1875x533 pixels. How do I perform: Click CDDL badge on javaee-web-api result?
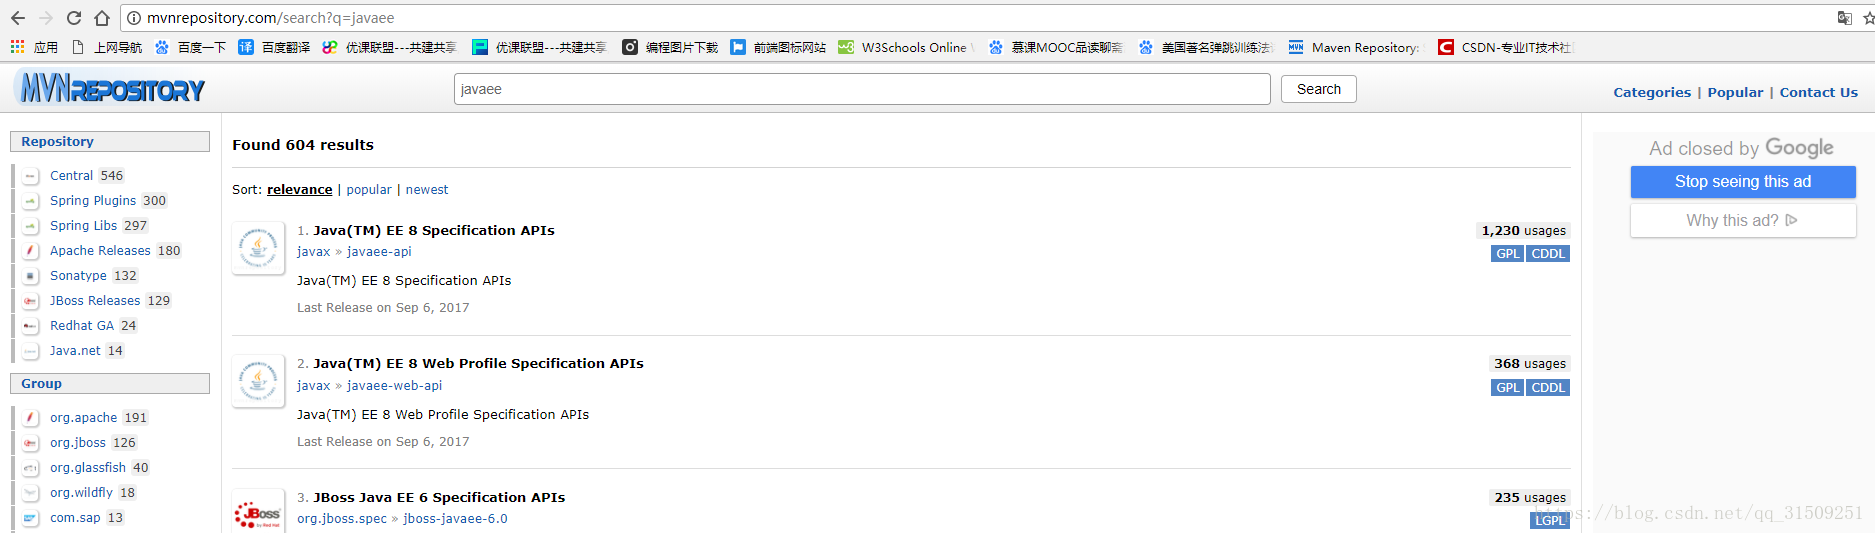tap(1548, 388)
